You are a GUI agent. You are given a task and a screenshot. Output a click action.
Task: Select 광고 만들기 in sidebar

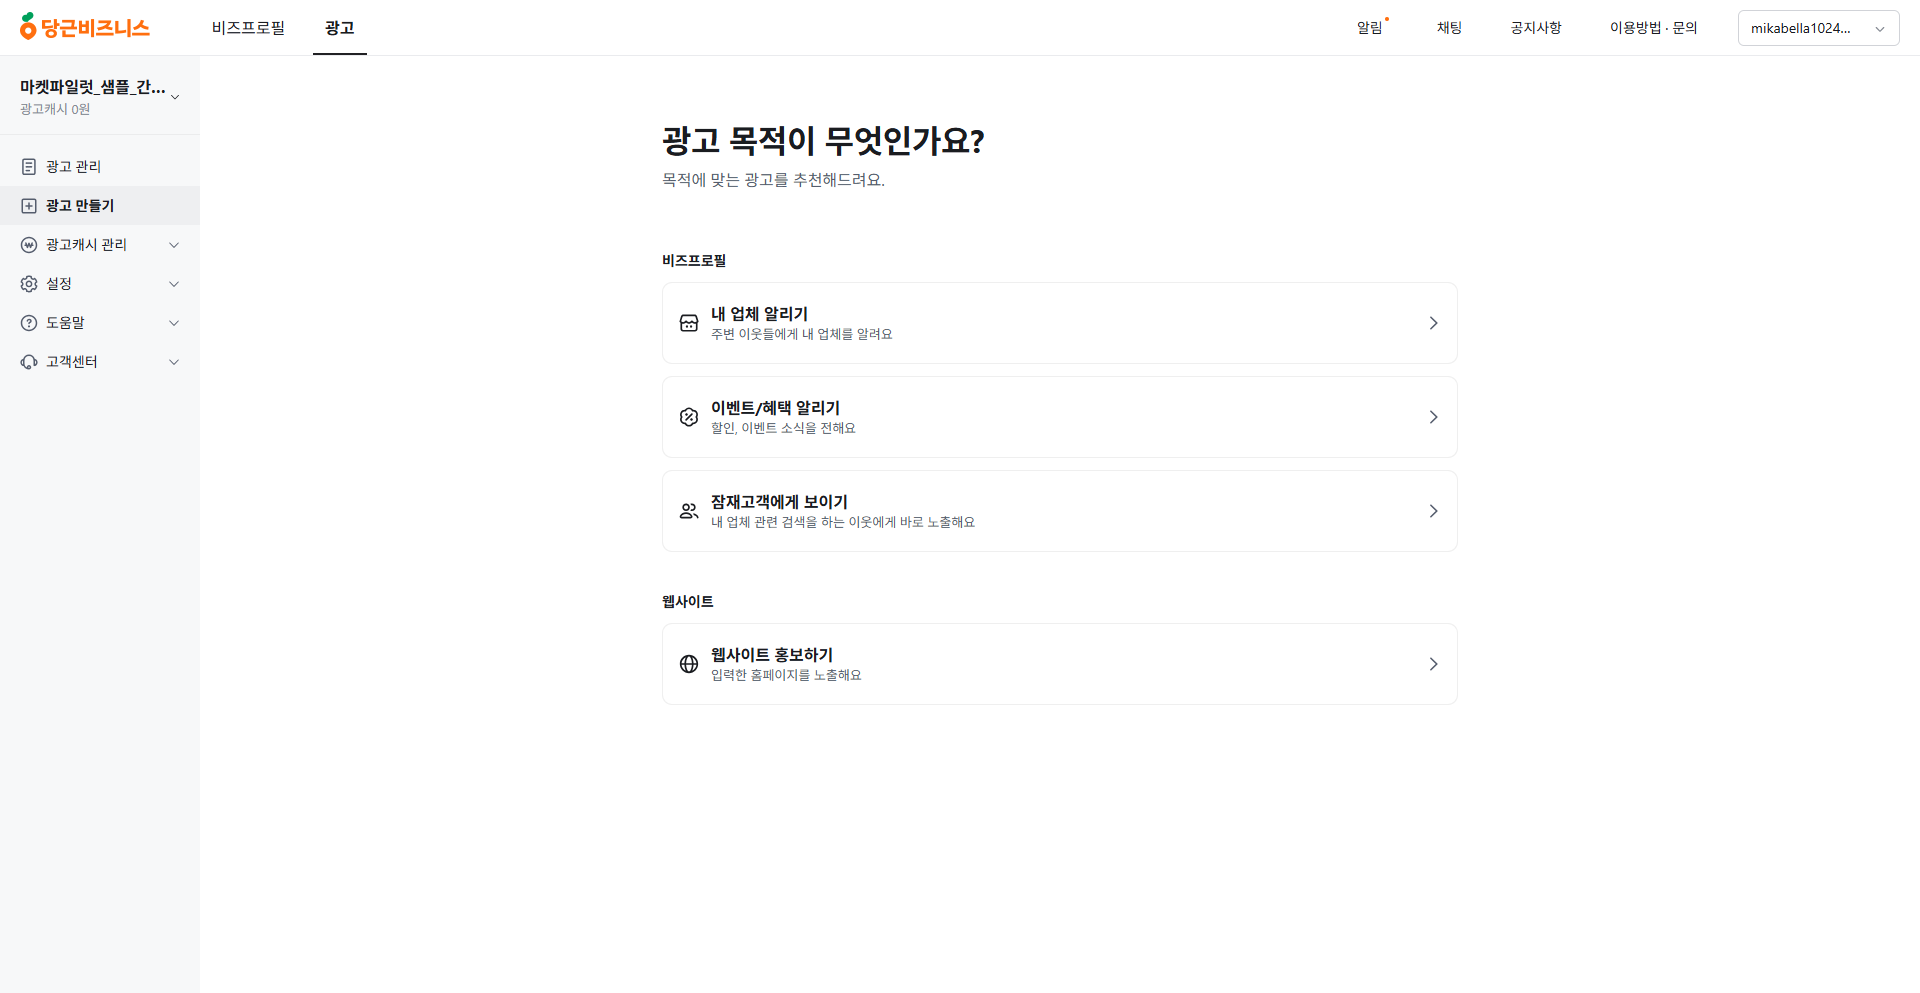(100, 206)
